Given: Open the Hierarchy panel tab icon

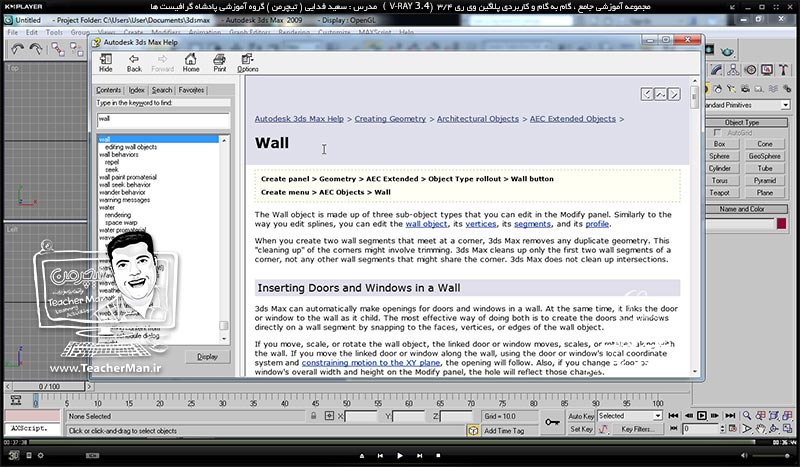Looking at the screenshot, I should [733, 69].
